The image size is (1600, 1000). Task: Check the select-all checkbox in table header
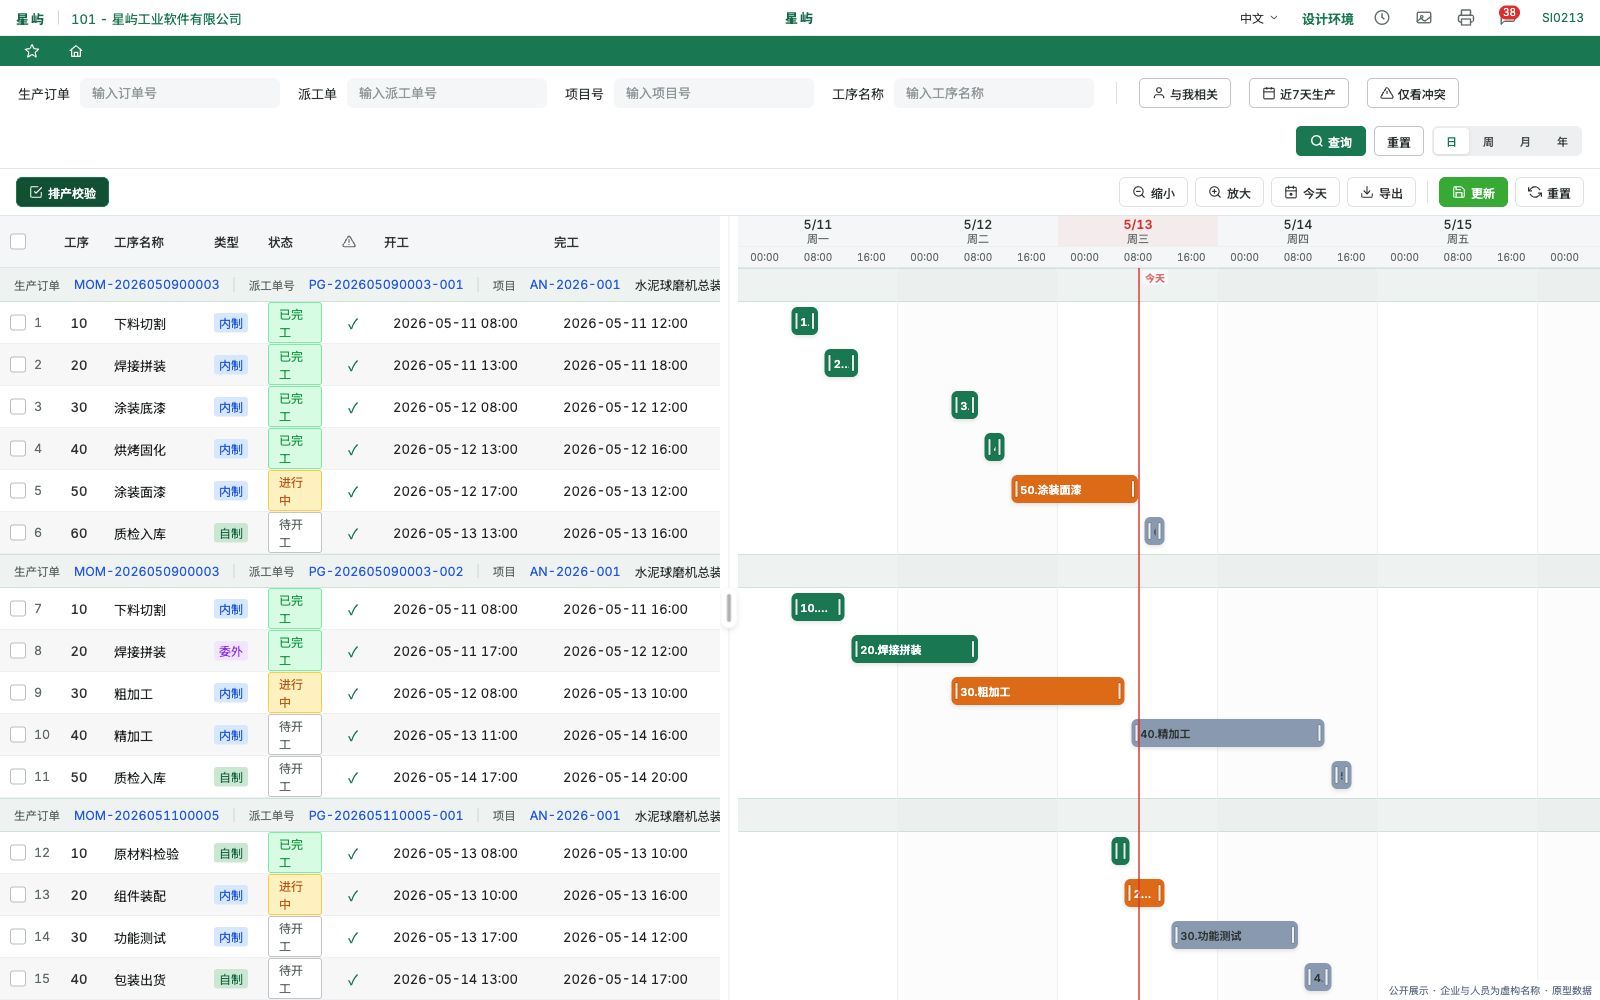[x=18, y=241]
